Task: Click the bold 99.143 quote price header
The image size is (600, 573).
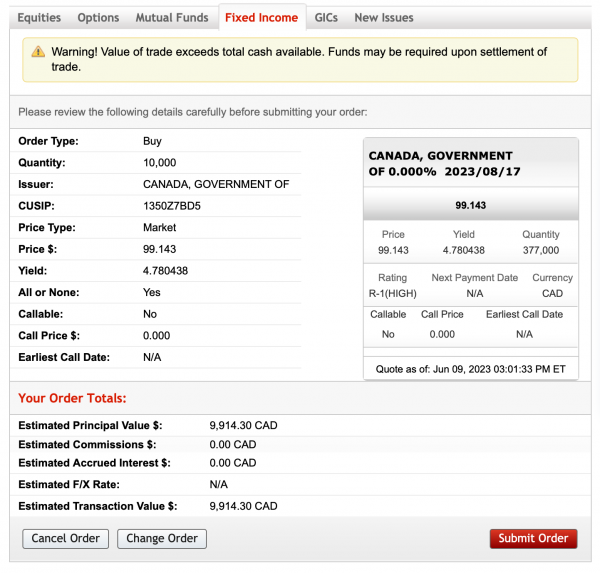Action: pos(470,206)
